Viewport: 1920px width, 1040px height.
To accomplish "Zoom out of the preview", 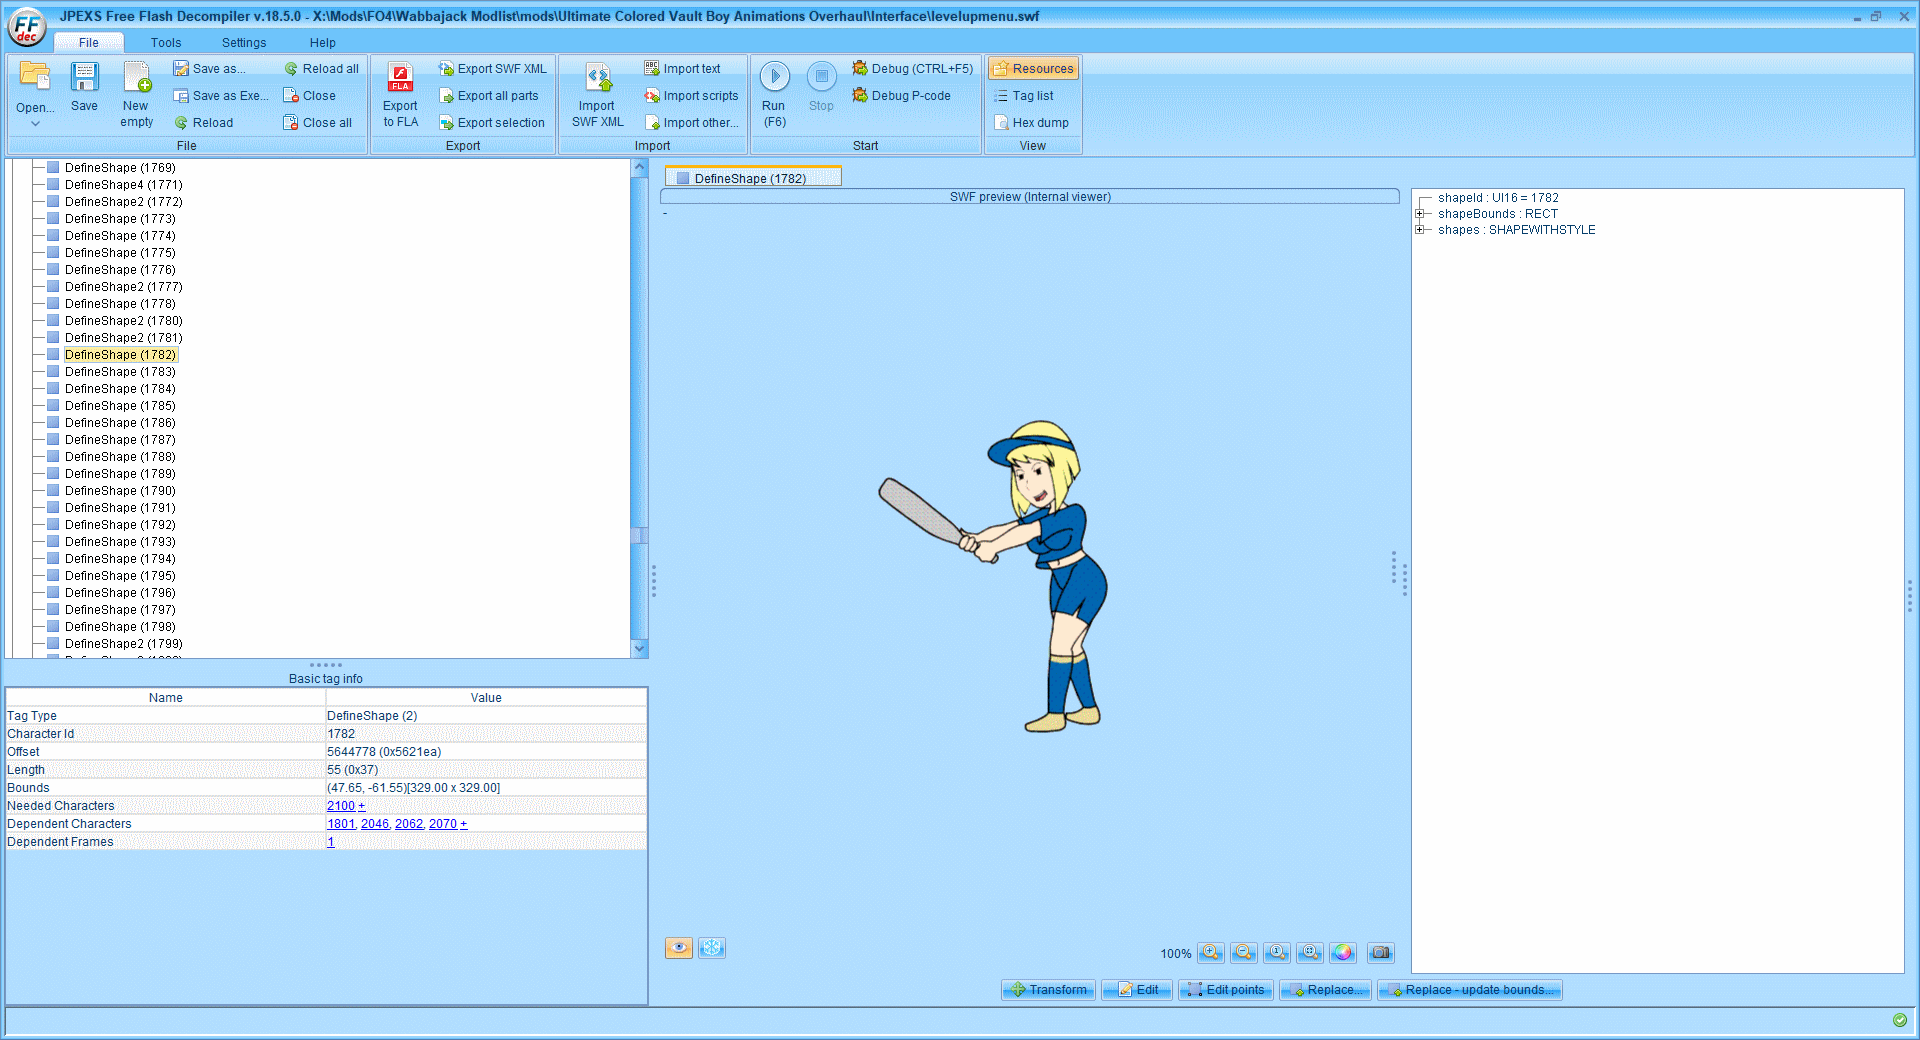I will (x=1244, y=953).
